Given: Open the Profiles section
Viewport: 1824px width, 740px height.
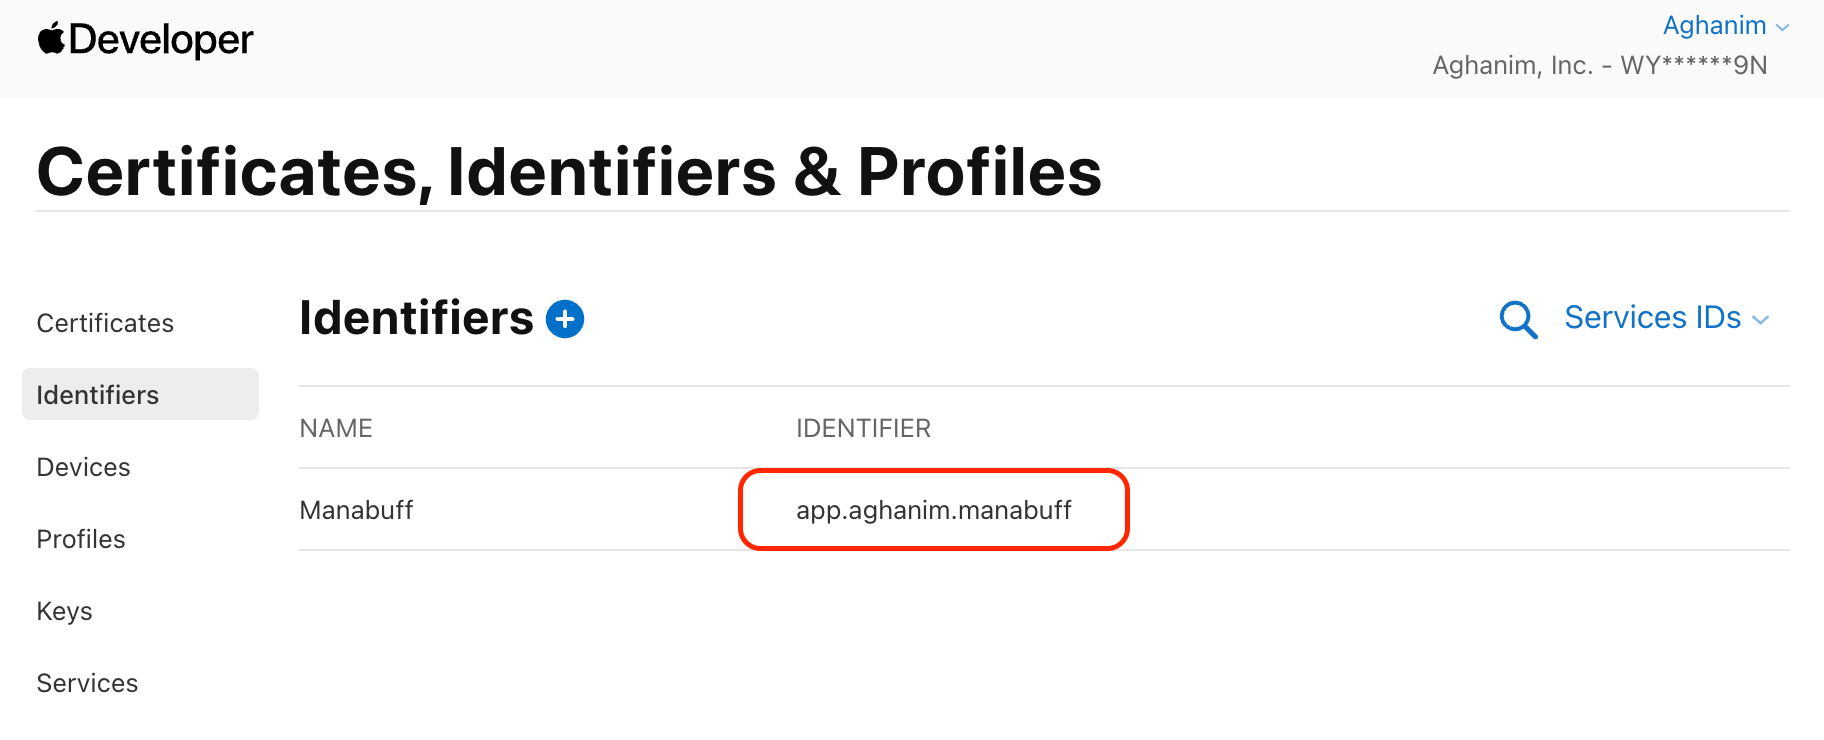Looking at the screenshot, I should click(x=80, y=538).
